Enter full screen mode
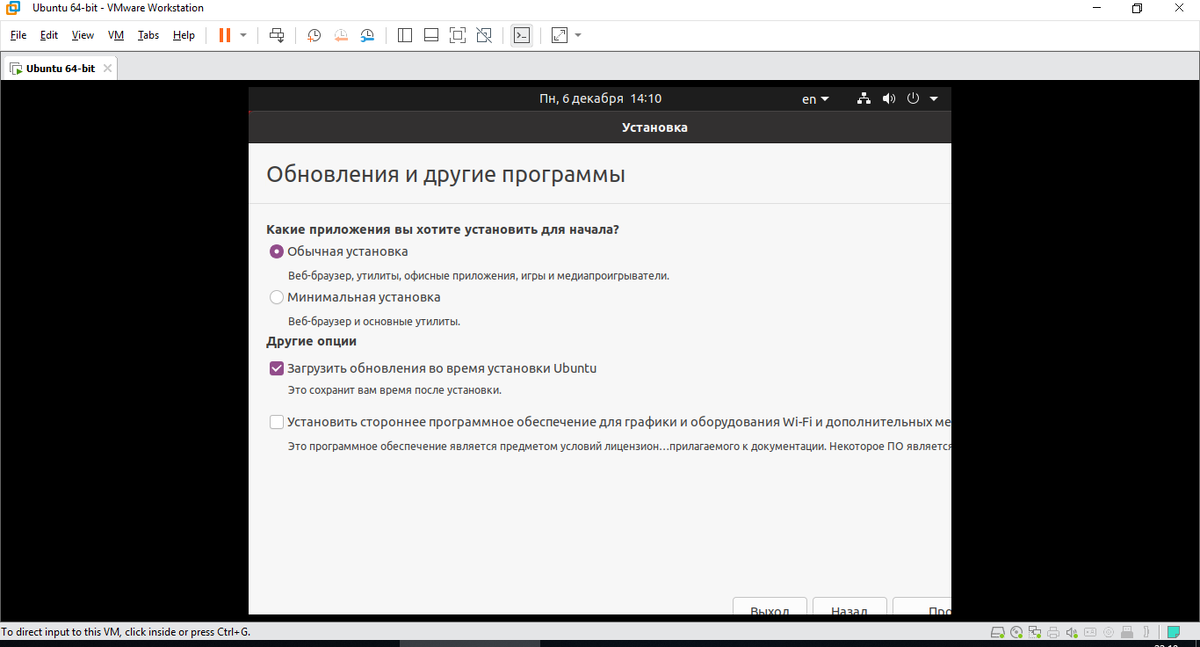The height and width of the screenshot is (647, 1200). (x=458, y=35)
